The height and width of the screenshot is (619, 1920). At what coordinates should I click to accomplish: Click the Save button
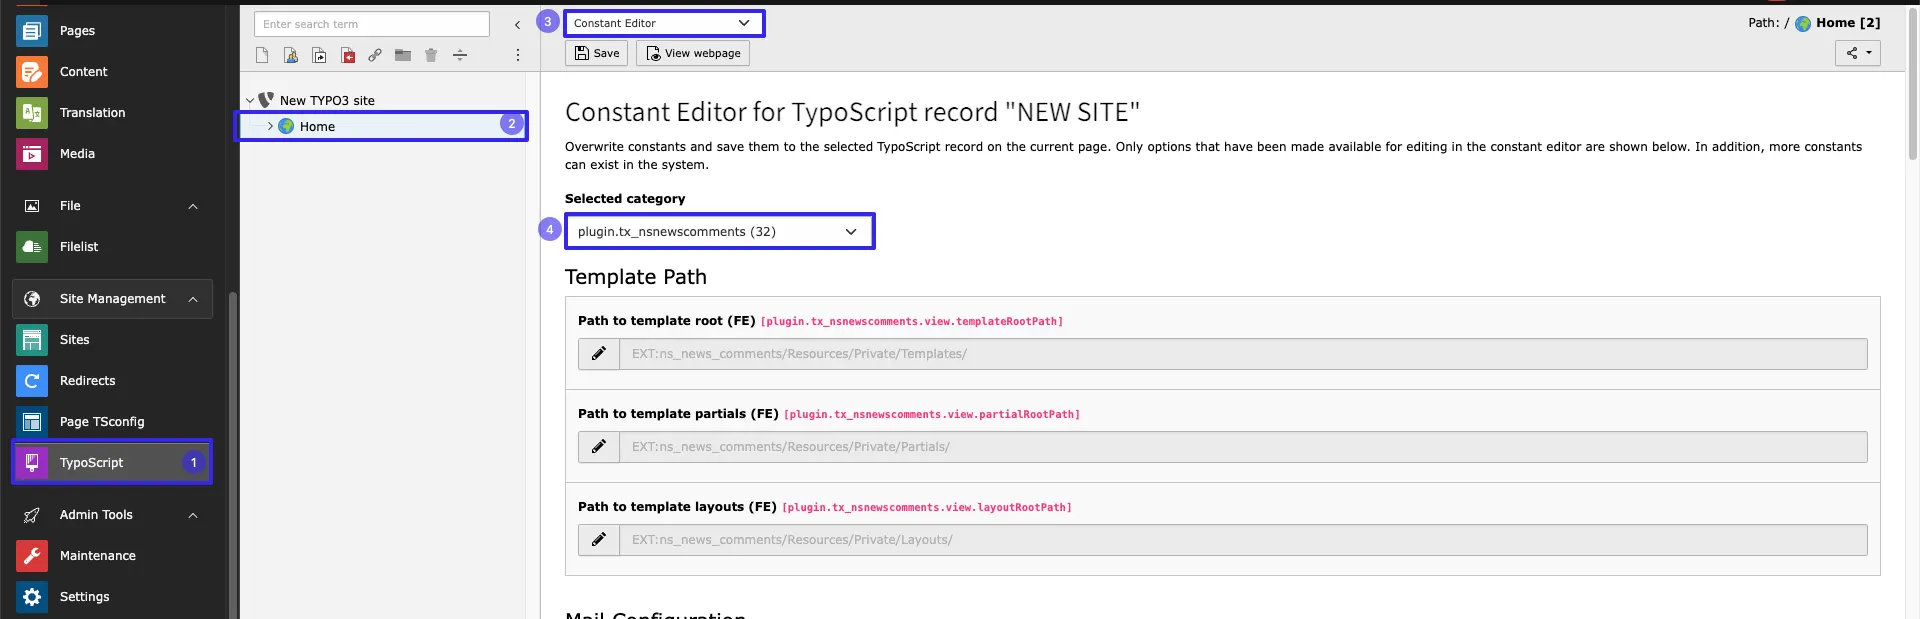tap(596, 53)
